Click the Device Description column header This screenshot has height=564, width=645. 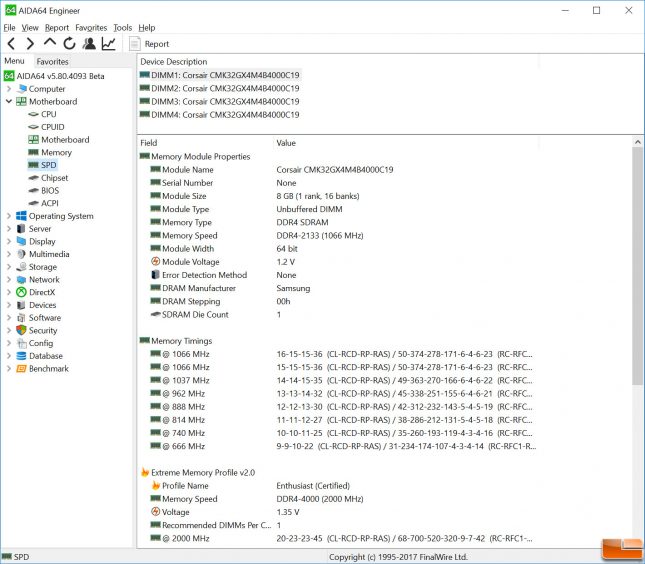(x=337, y=62)
